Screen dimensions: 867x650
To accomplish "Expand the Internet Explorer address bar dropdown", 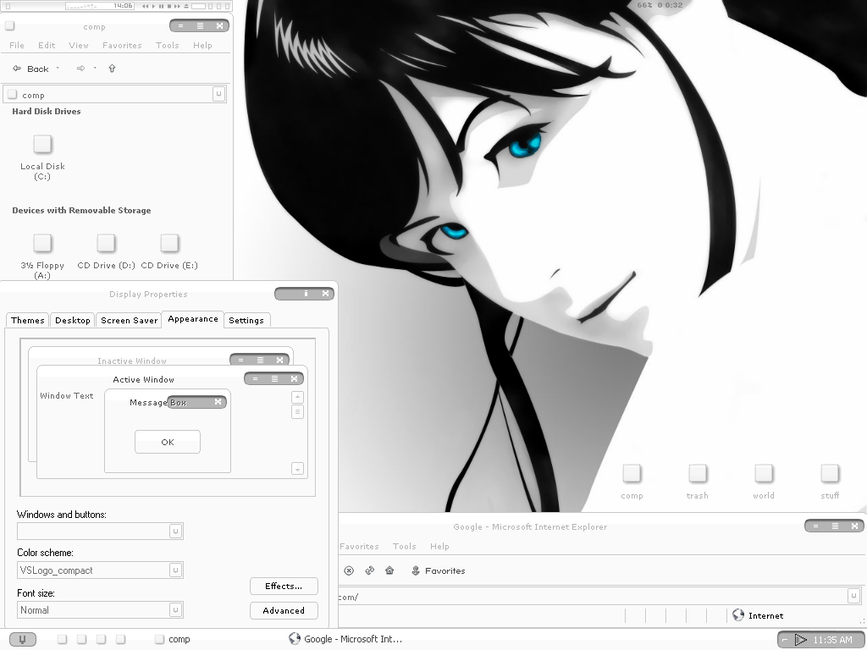I will click(x=854, y=596).
